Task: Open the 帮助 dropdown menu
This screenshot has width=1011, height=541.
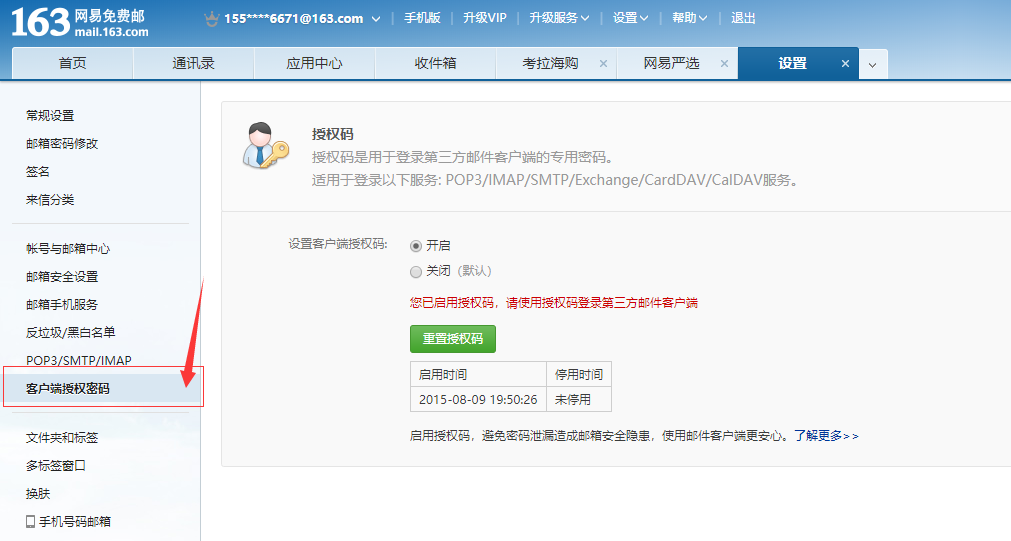Action: click(689, 18)
